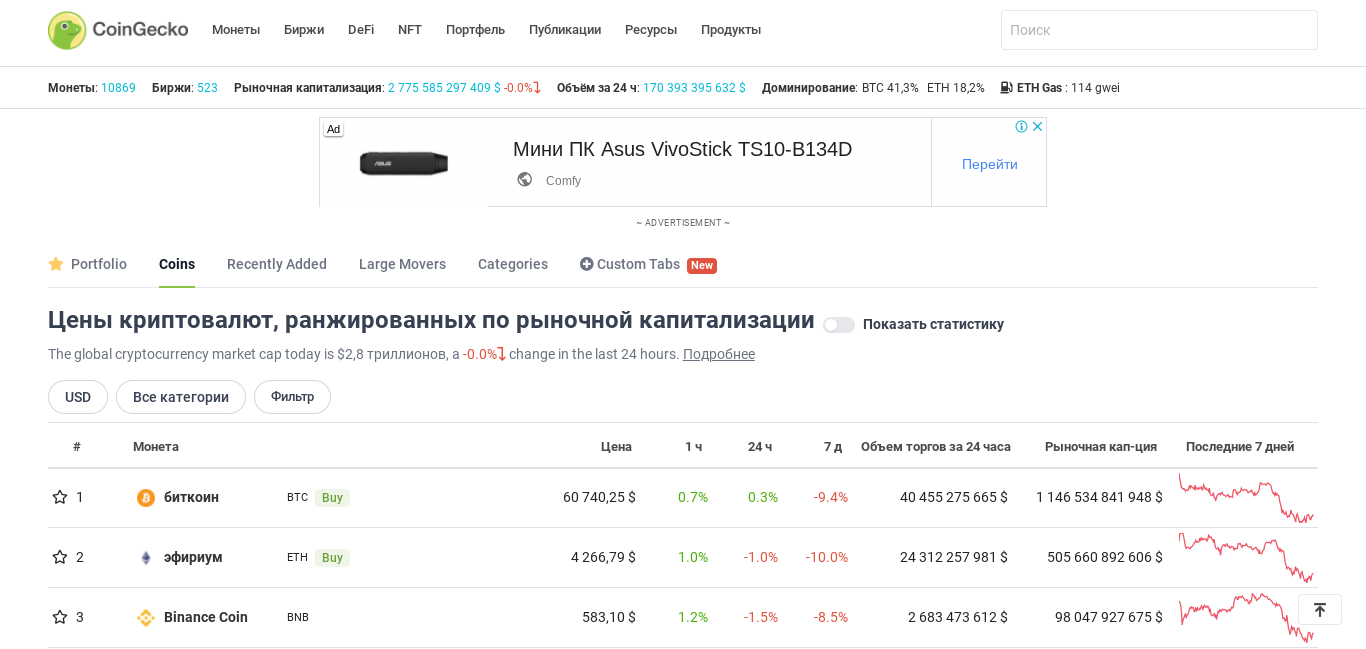1366x649 pixels.
Task: Open the NFT menu
Action: click(x=410, y=30)
